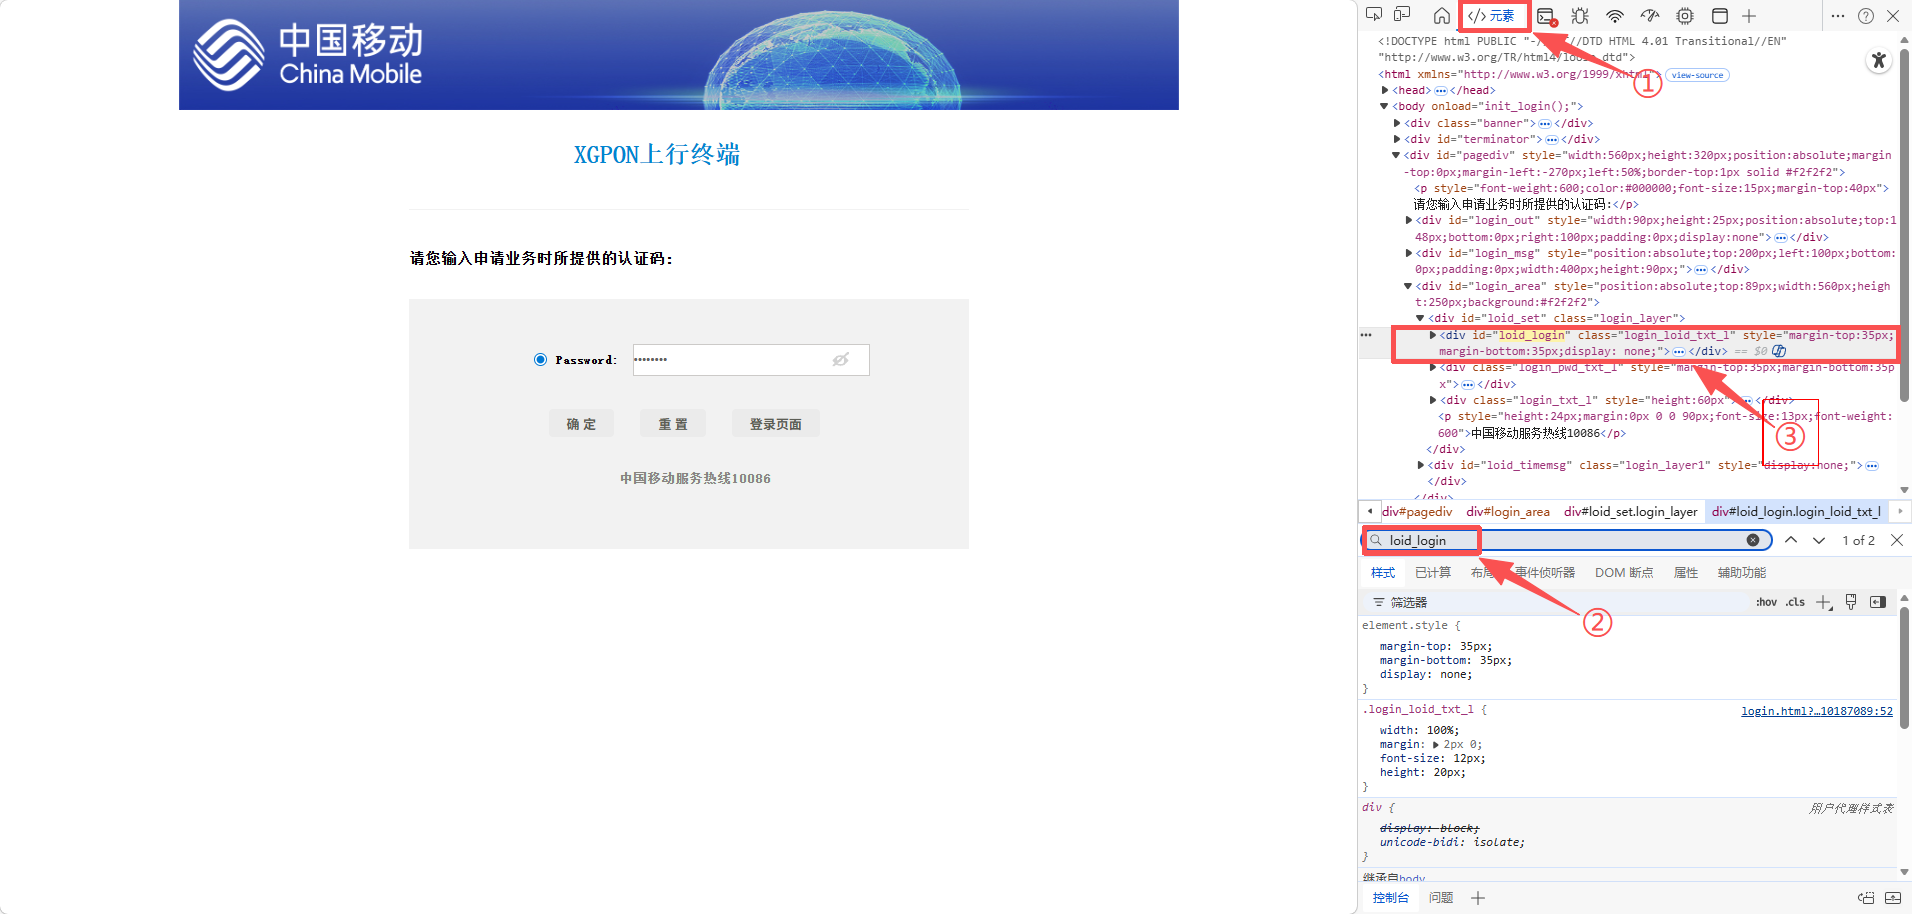Click the 重置 reset button
This screenshot has width=1912, height=914.
click(672, 424)
